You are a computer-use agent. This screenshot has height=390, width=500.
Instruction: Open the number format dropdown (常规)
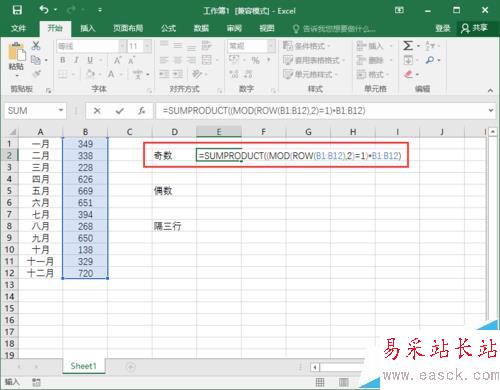[x=251, y=46]
